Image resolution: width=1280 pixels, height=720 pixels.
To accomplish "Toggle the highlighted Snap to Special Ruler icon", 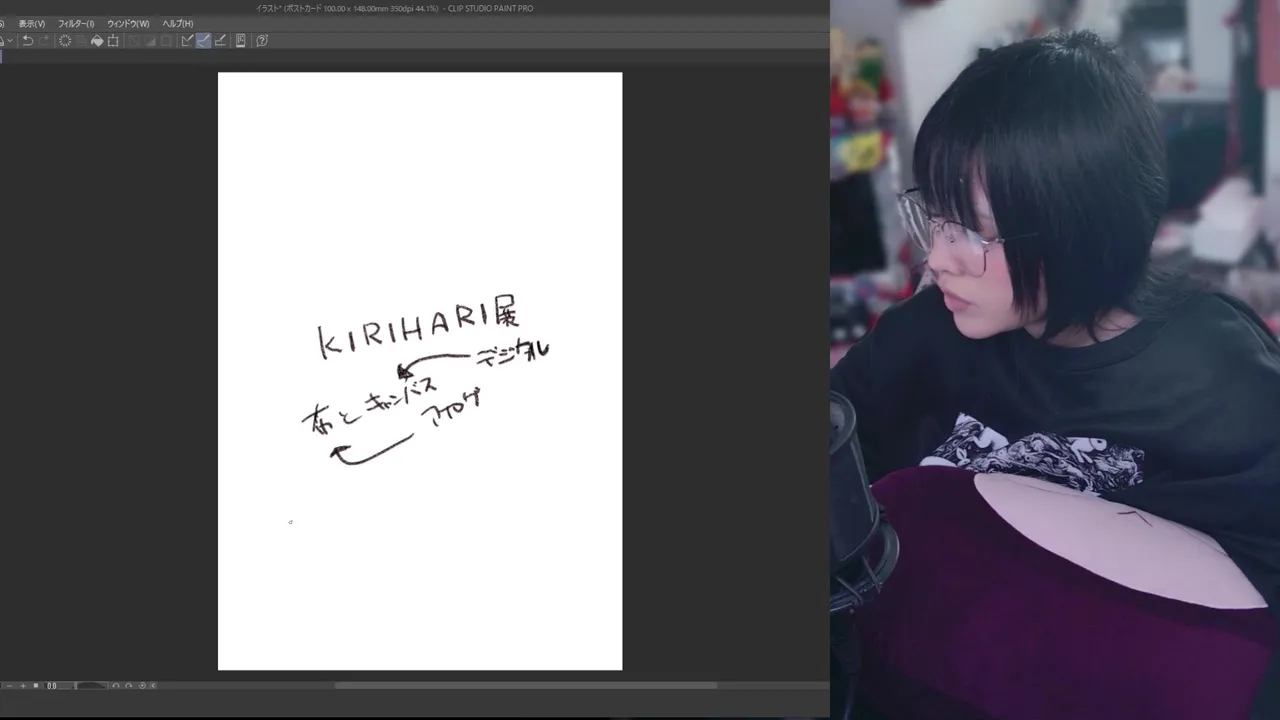I will point(203,41).
